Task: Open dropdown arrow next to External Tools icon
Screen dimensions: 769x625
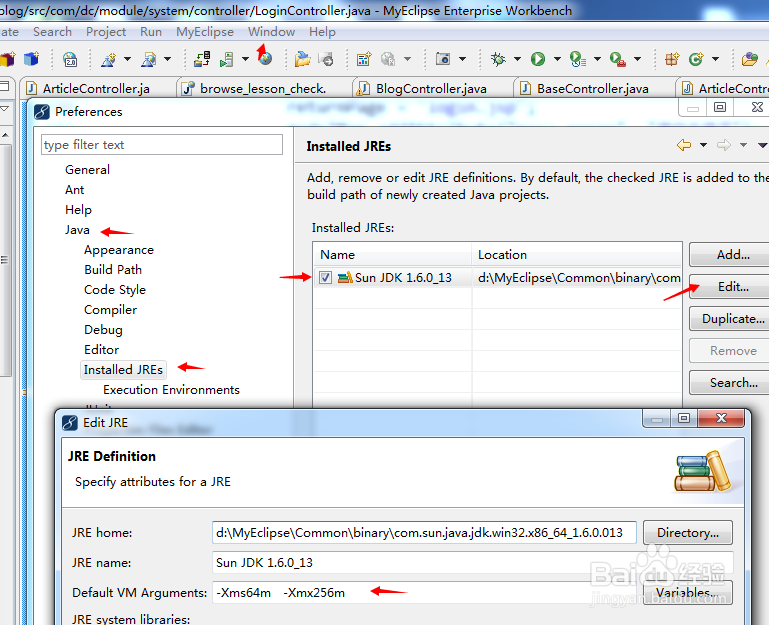Action: (x=637, y=59)
